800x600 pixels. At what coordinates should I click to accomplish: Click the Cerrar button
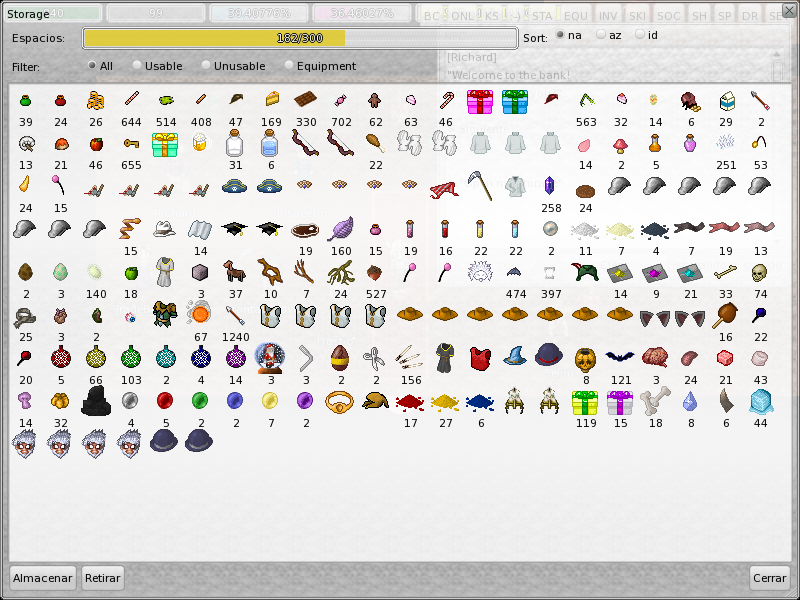click(769, 578)
